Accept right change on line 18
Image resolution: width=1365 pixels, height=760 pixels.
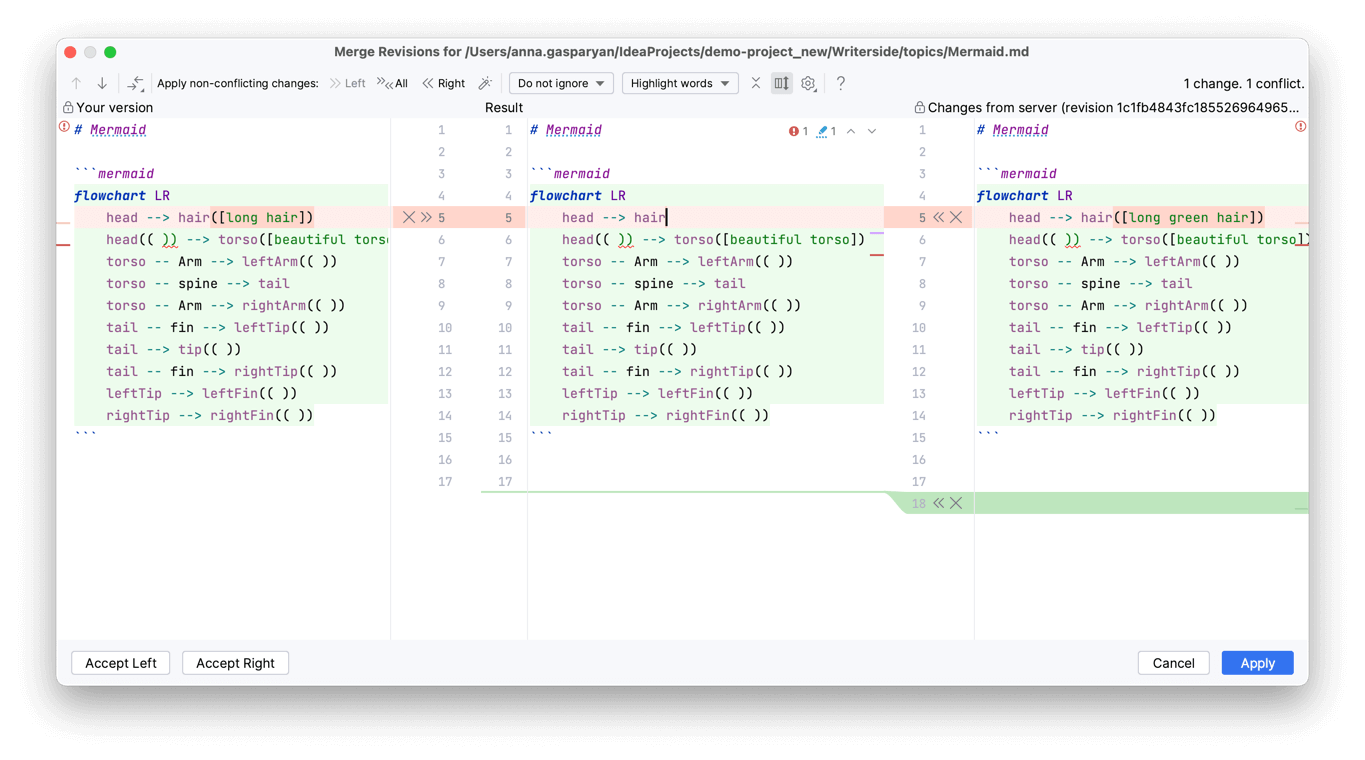coord(938,503)
